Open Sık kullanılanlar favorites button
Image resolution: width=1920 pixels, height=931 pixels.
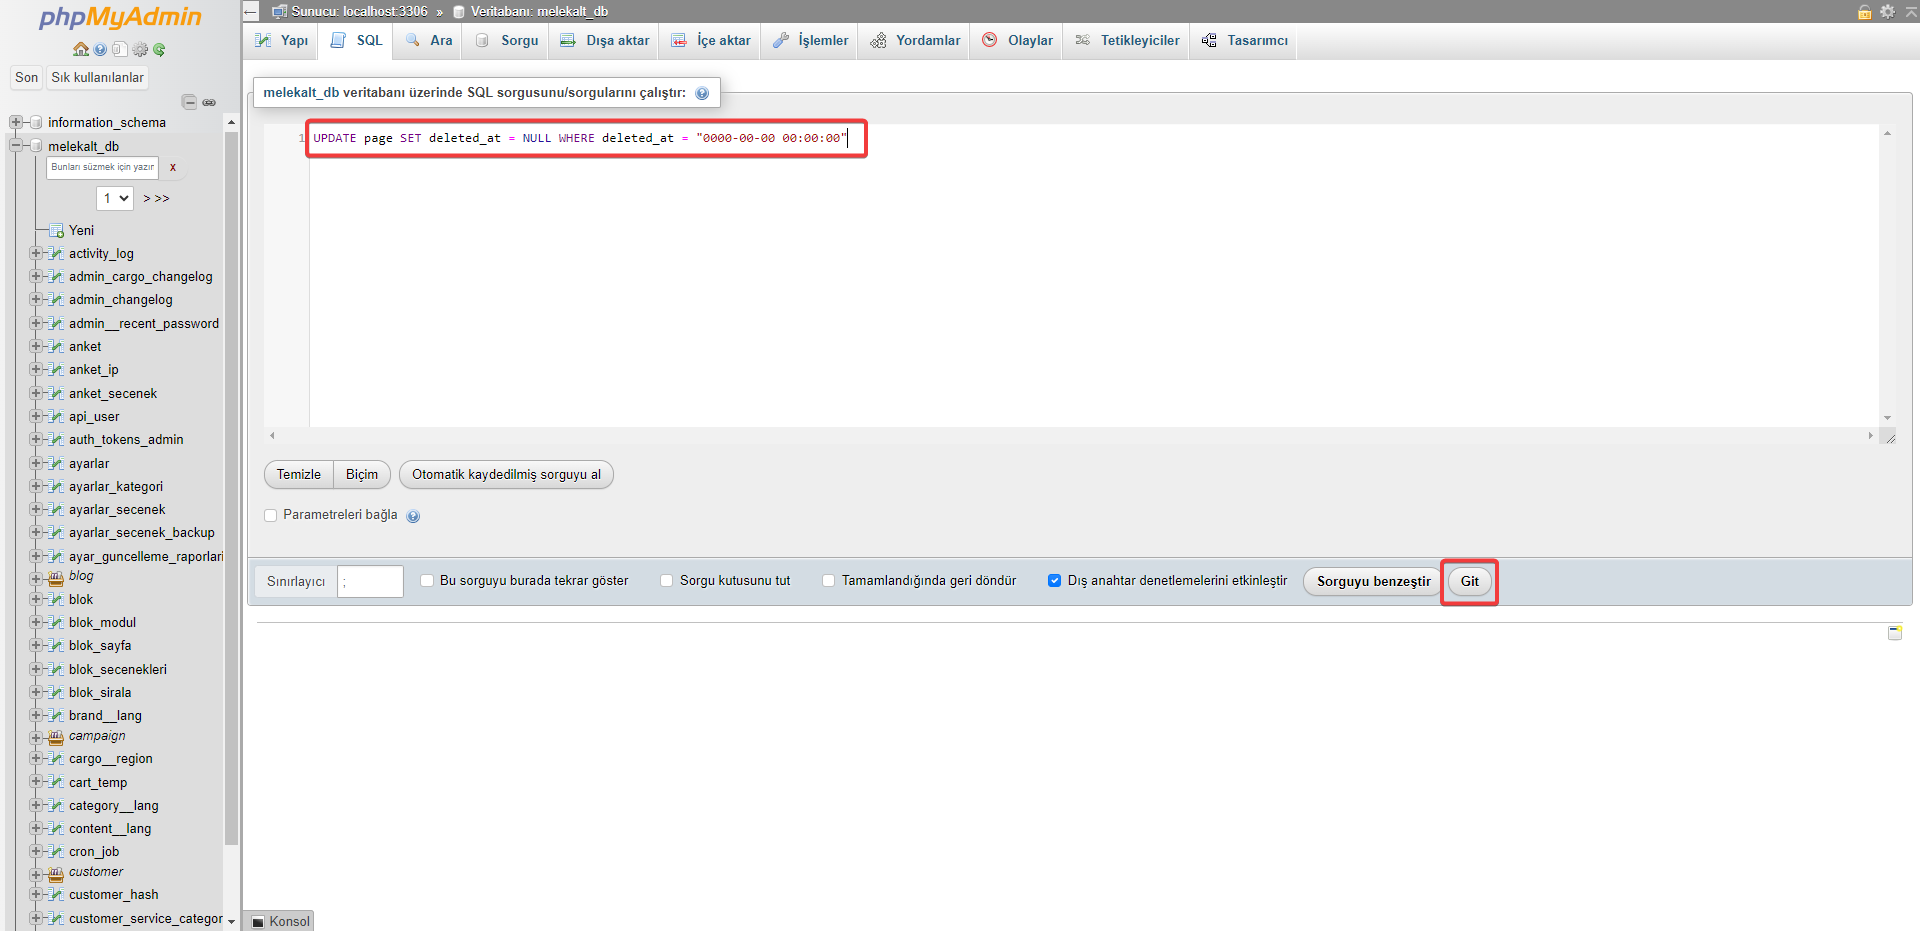(98, 78)
